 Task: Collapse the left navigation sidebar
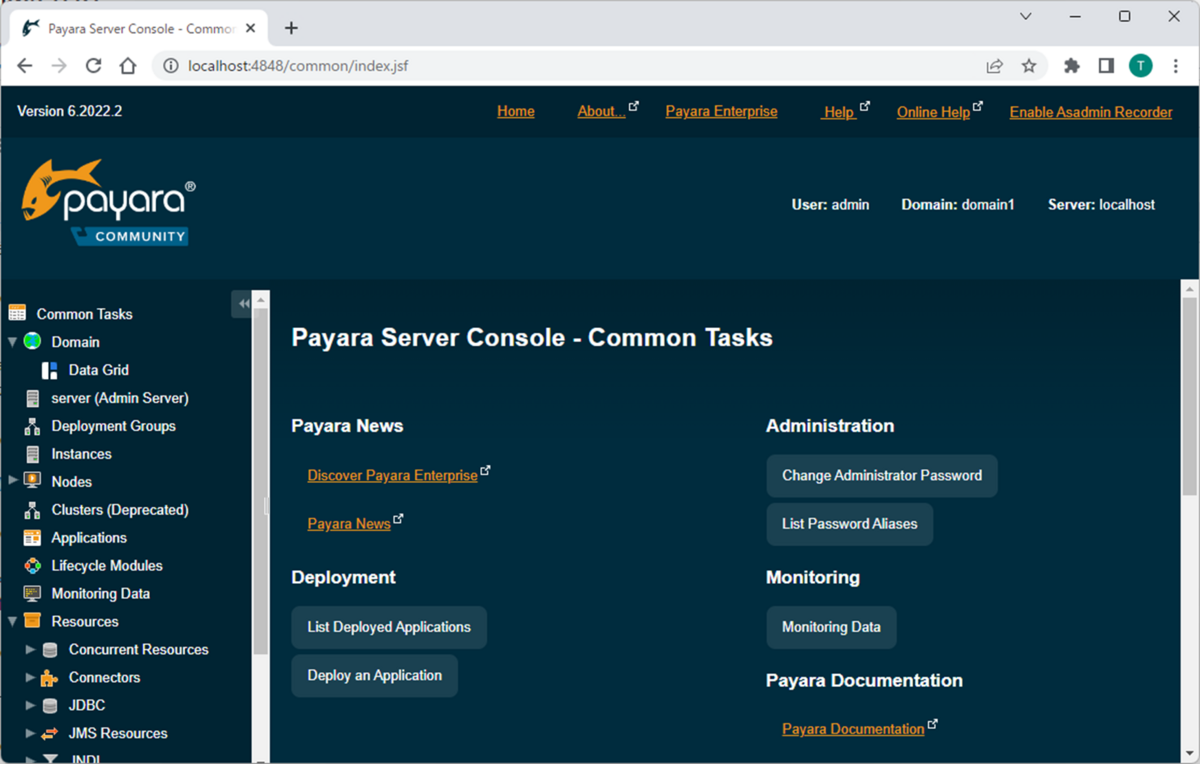pos(243,304)
